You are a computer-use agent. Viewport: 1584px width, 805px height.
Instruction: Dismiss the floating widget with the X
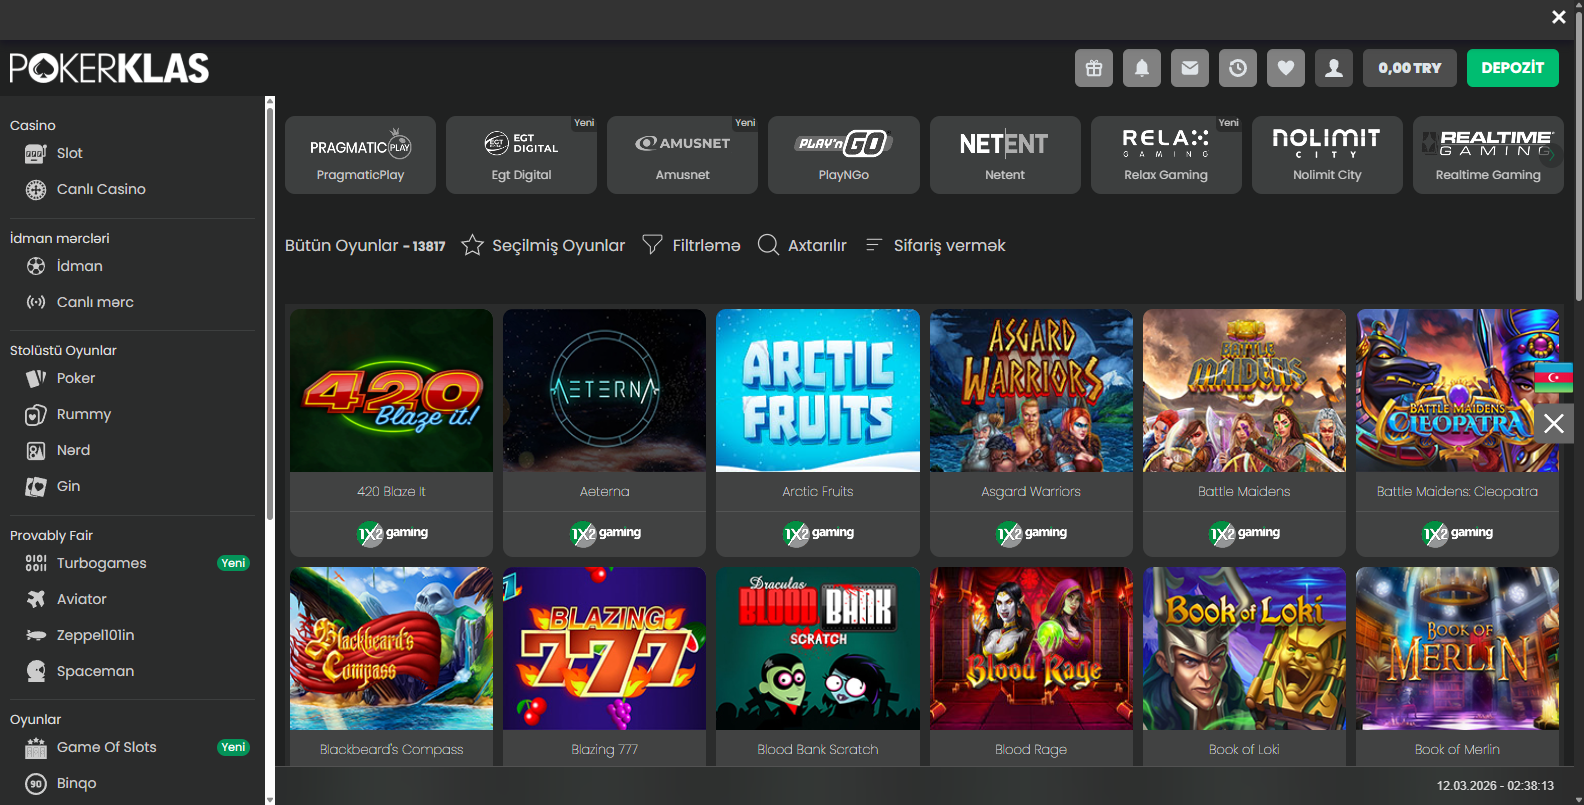1553,424
